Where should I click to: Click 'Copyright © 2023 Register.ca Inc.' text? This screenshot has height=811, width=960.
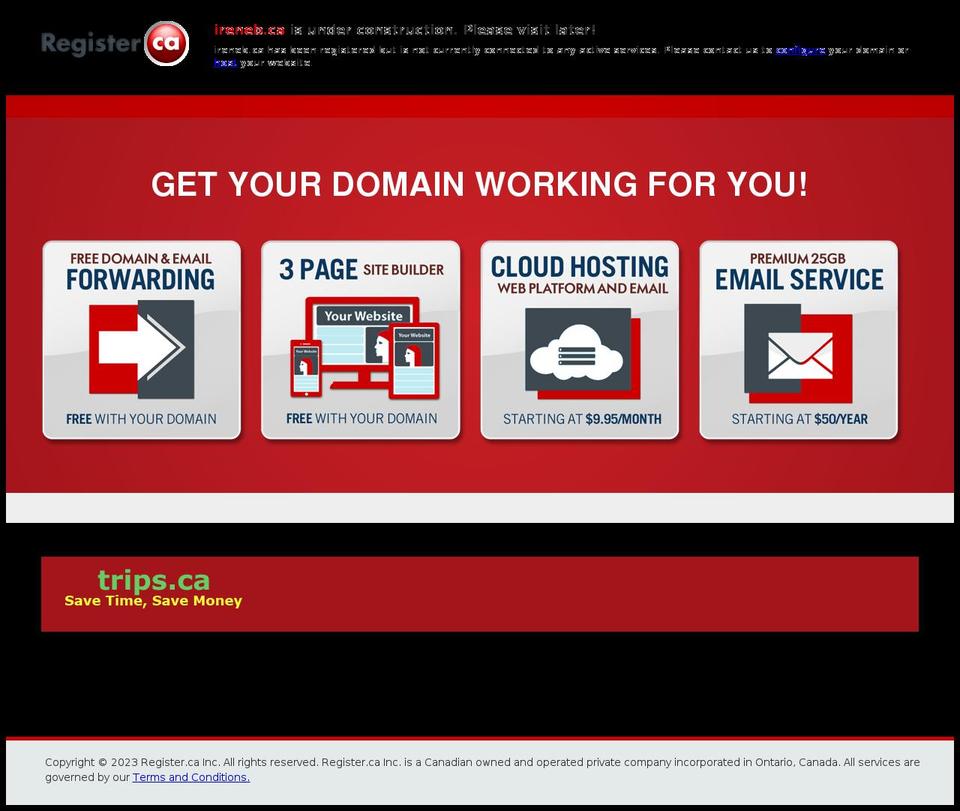[132, 762]
